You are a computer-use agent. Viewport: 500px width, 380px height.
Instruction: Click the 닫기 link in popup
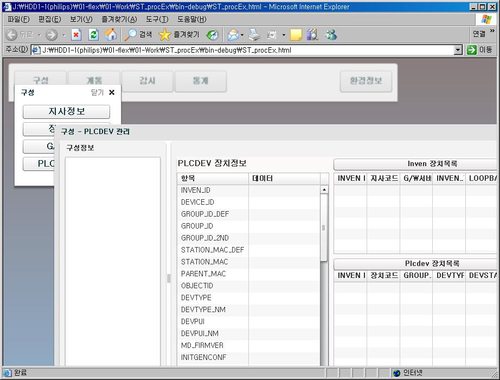(97, 92)
